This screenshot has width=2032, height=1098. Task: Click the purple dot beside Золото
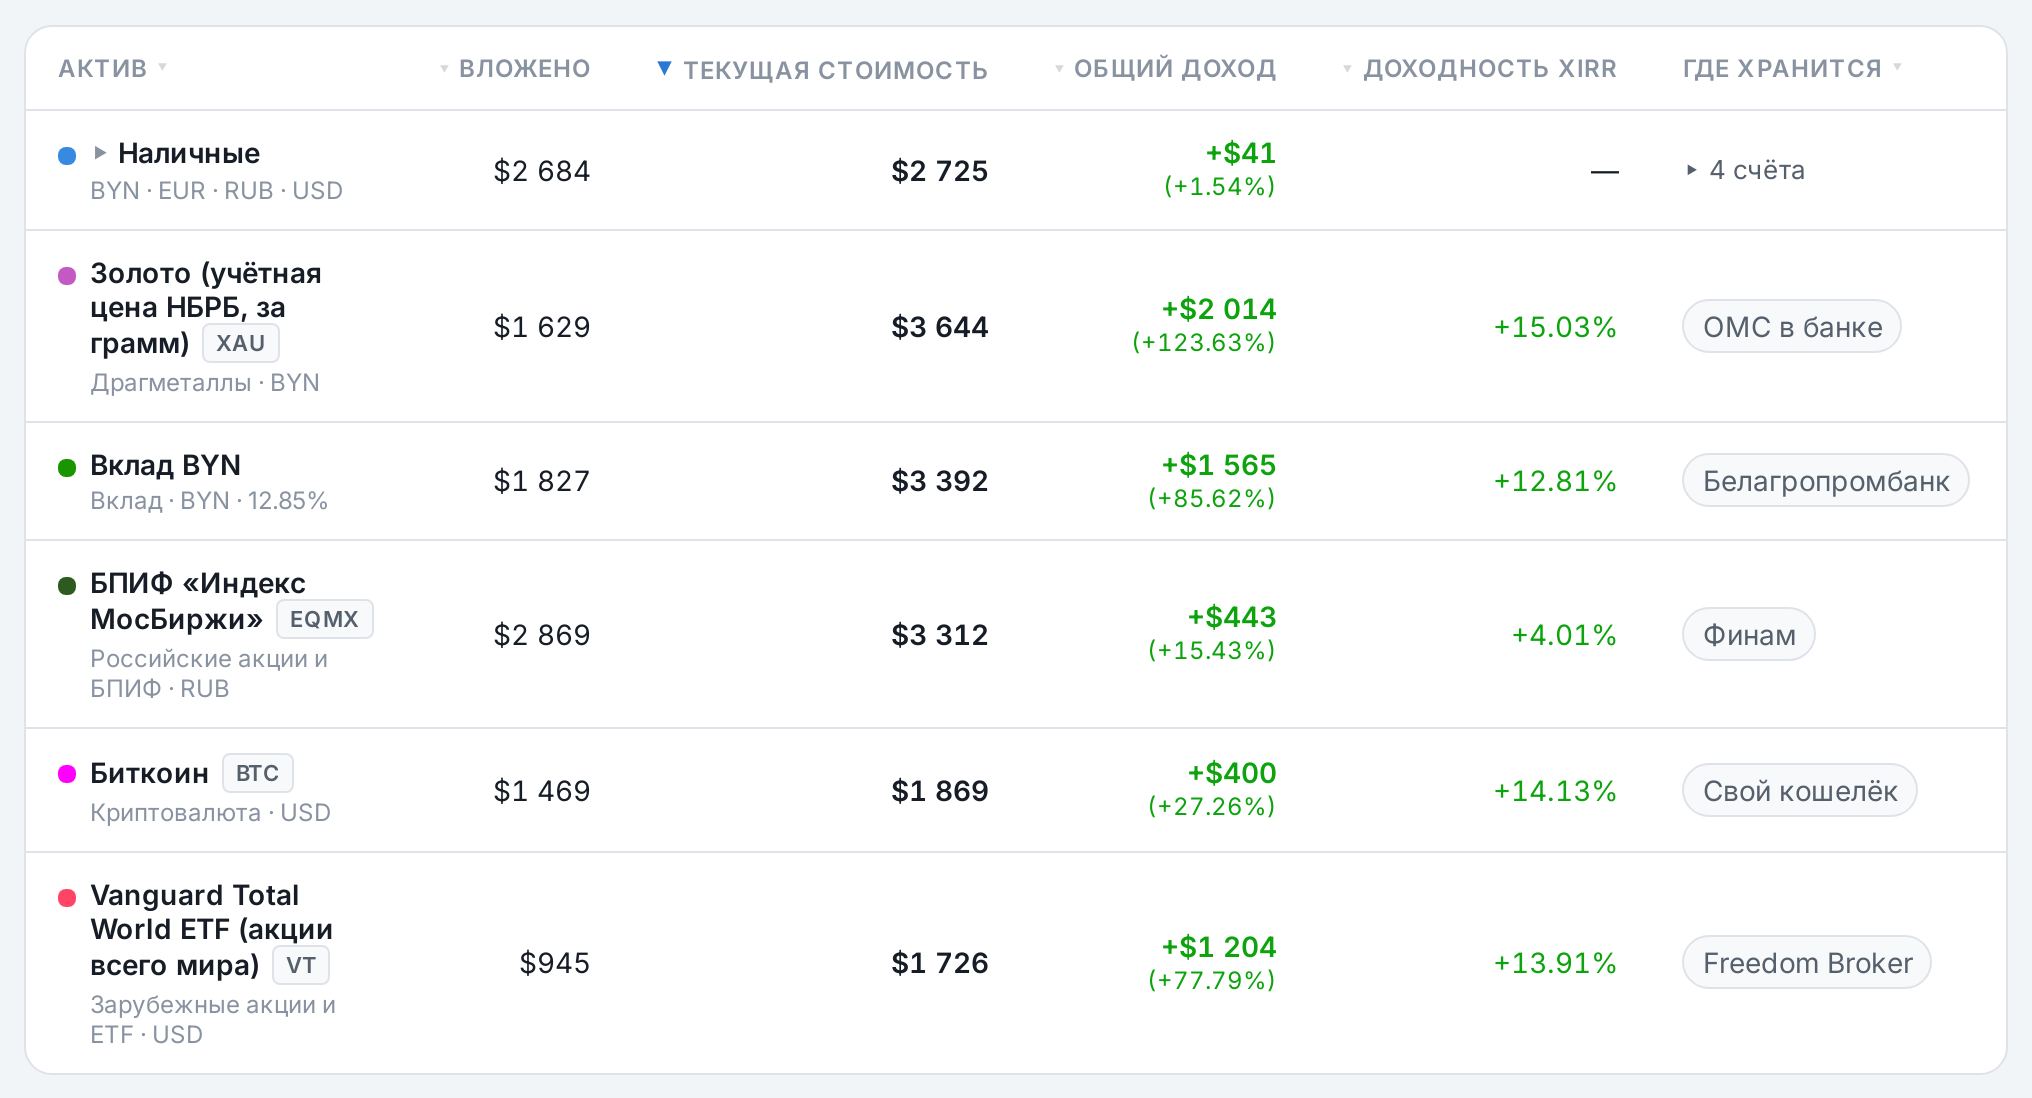(x=67, y=275)
